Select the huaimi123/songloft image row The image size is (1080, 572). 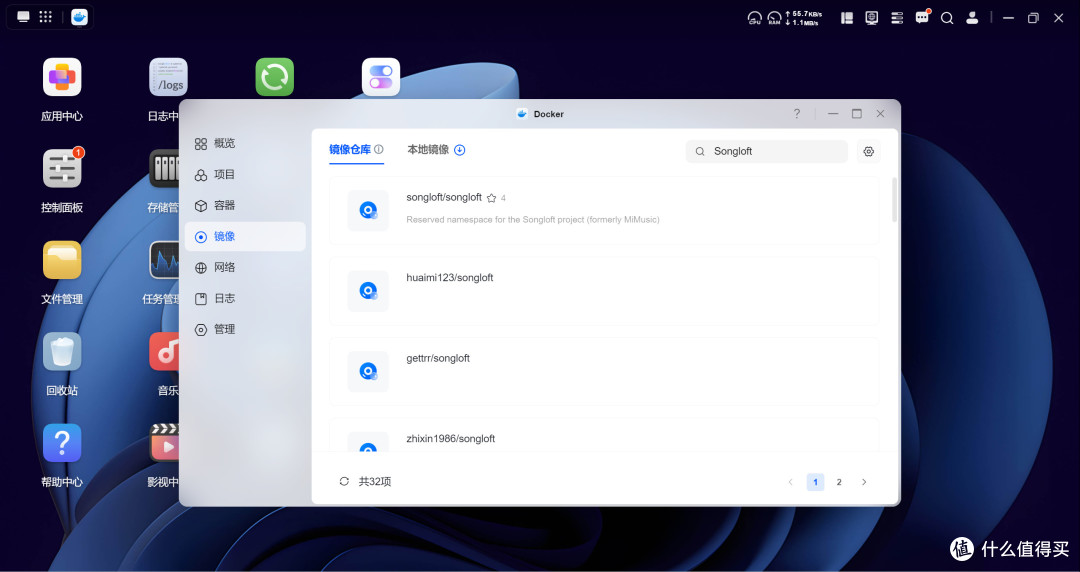(x=604, y=291)
